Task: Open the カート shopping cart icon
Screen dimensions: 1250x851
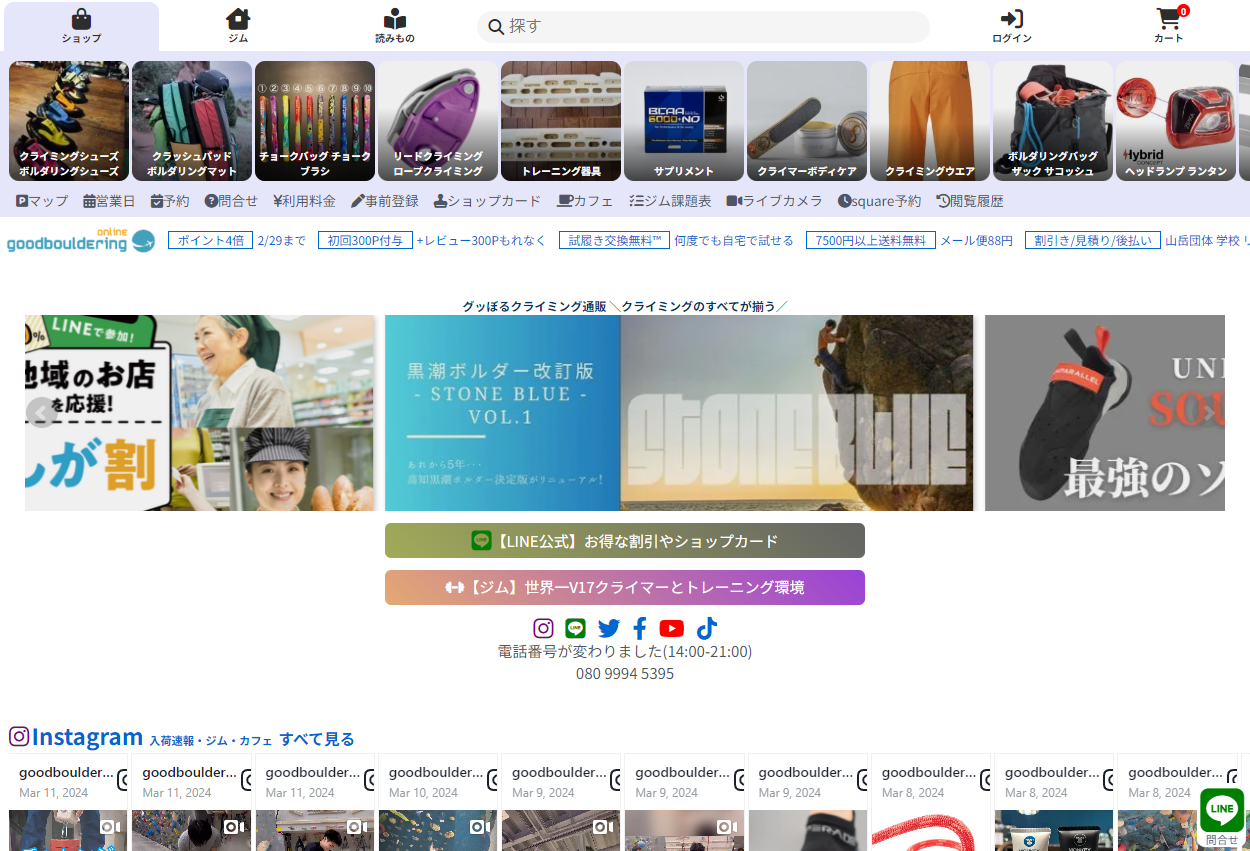Action: click(x=1168, y=27)
